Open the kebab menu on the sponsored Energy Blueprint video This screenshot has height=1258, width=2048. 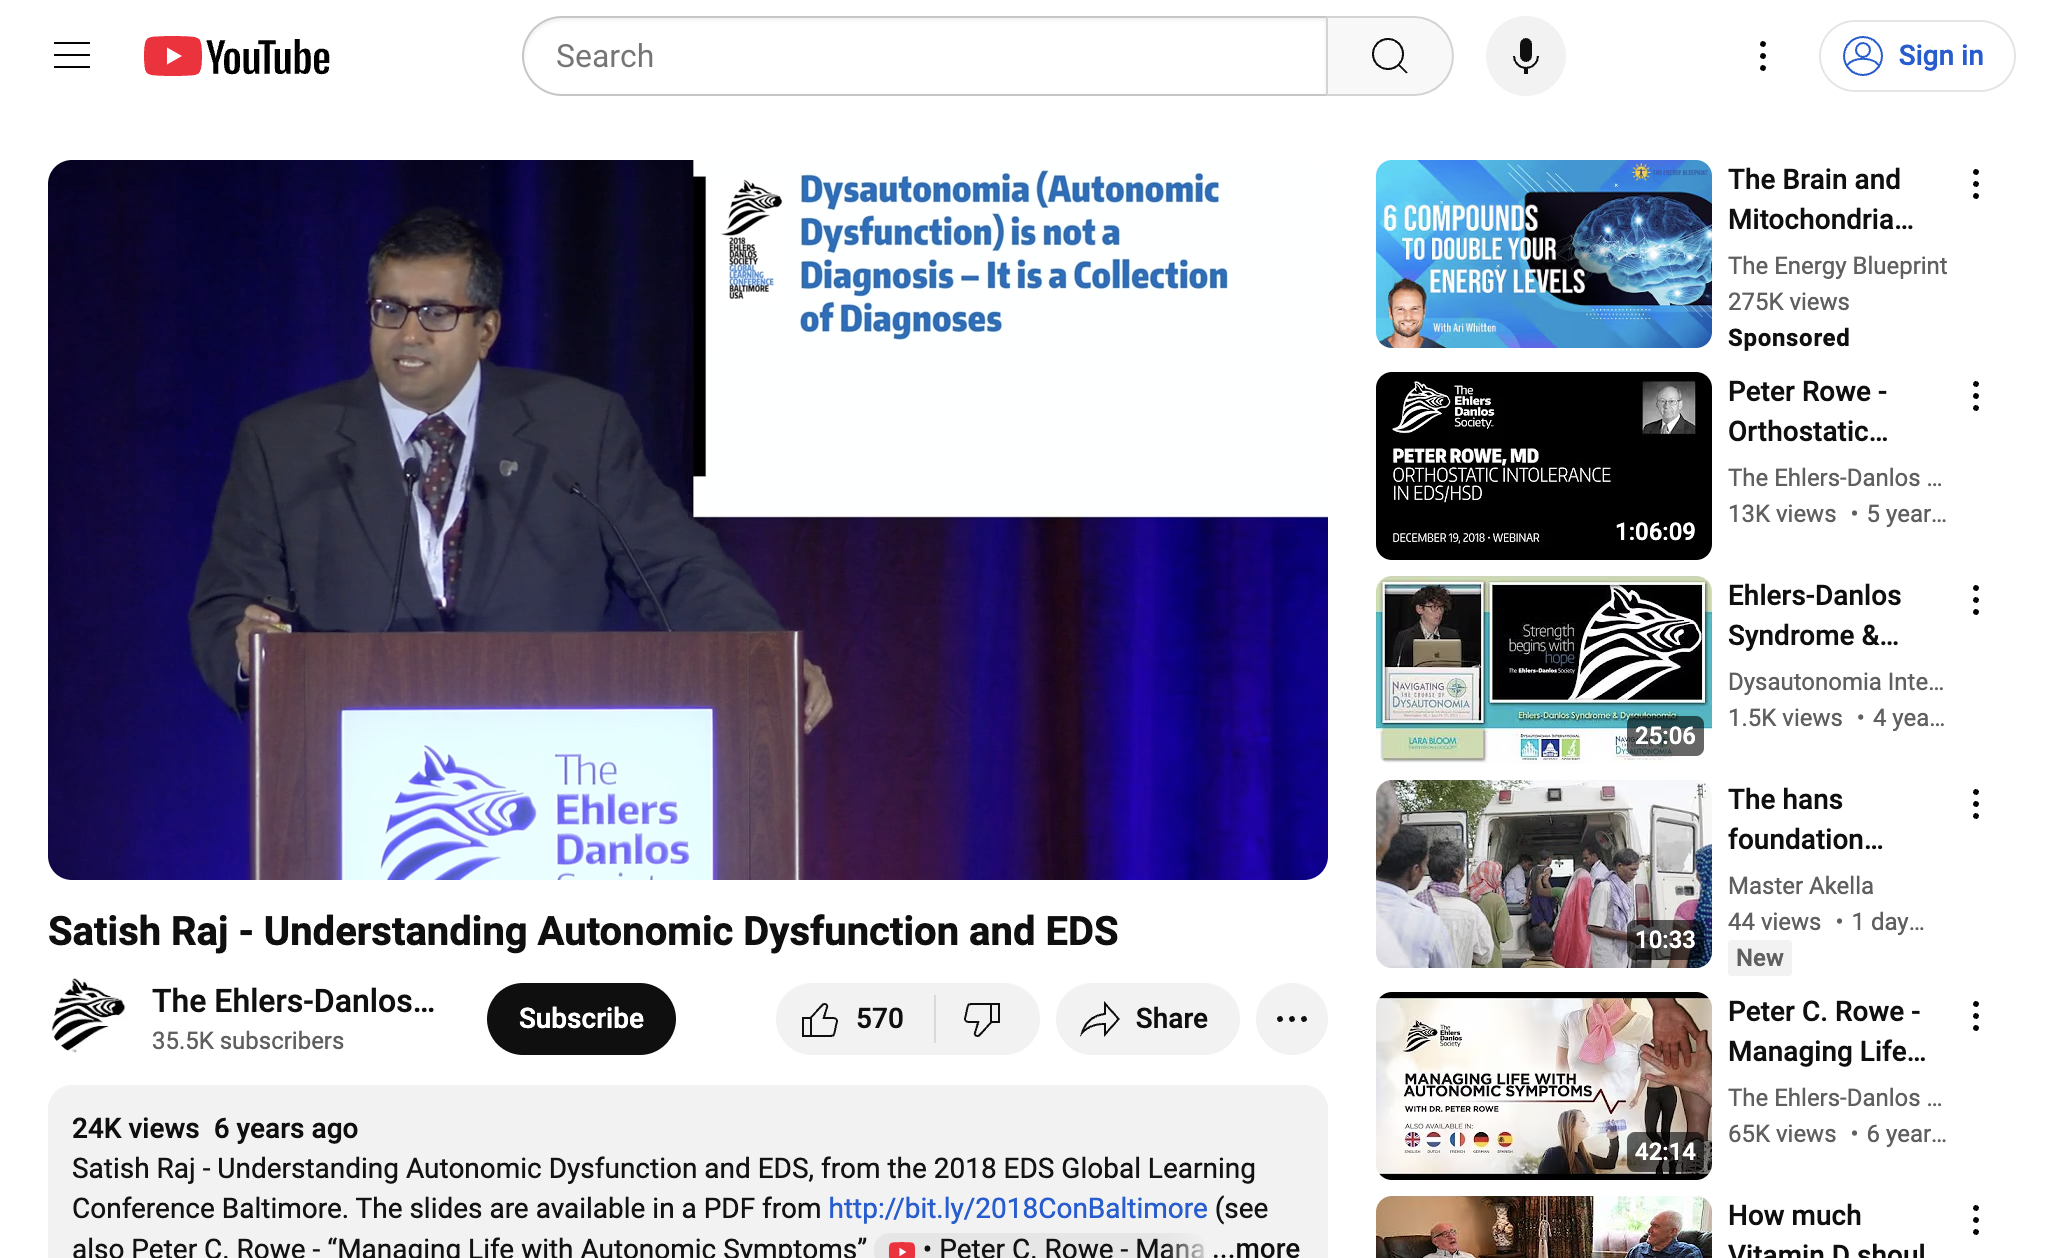(1976, 184)
